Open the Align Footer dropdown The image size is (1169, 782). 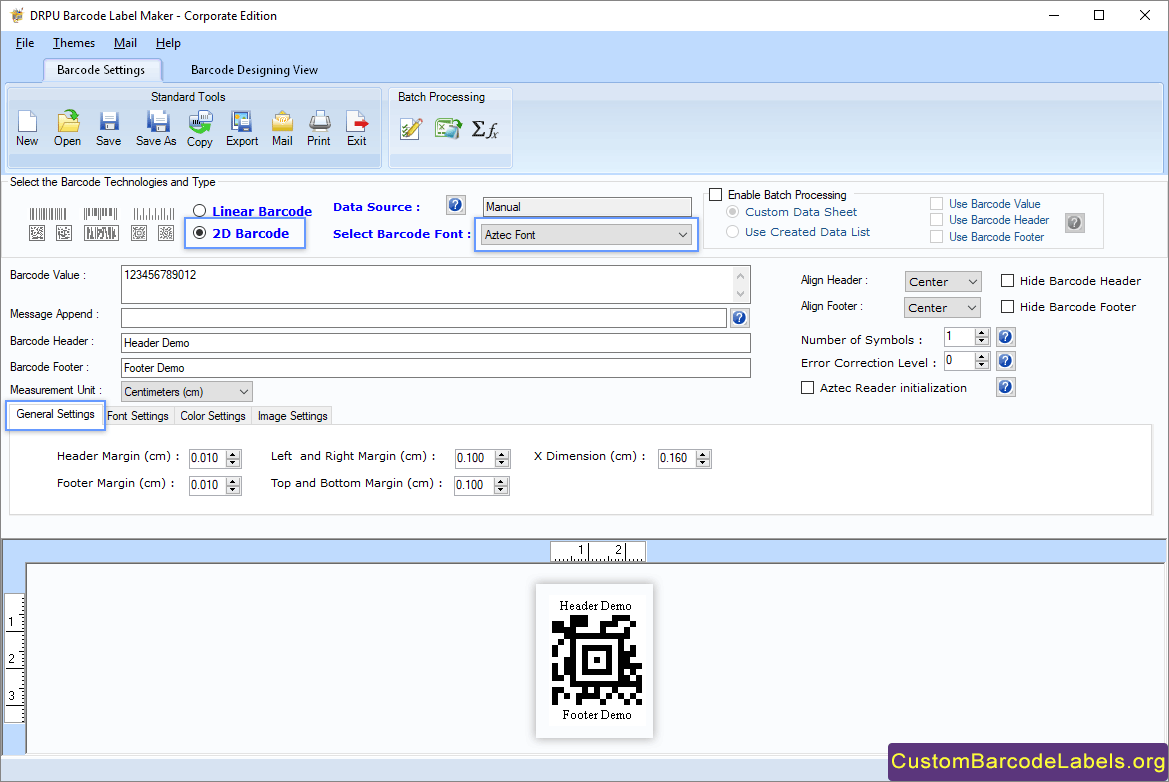(942, 307)
